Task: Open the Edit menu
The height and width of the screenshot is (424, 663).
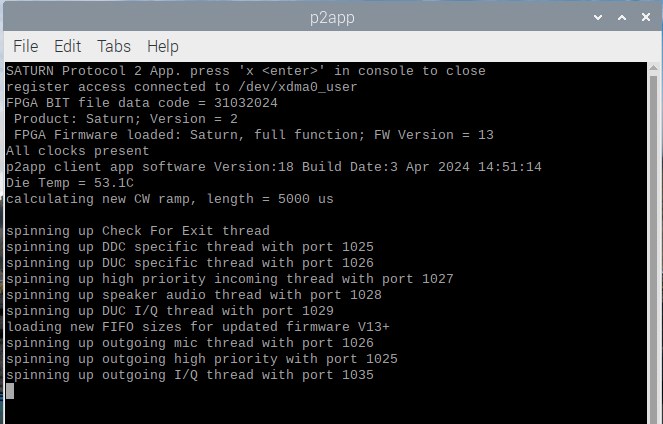Action: [67, 46]
